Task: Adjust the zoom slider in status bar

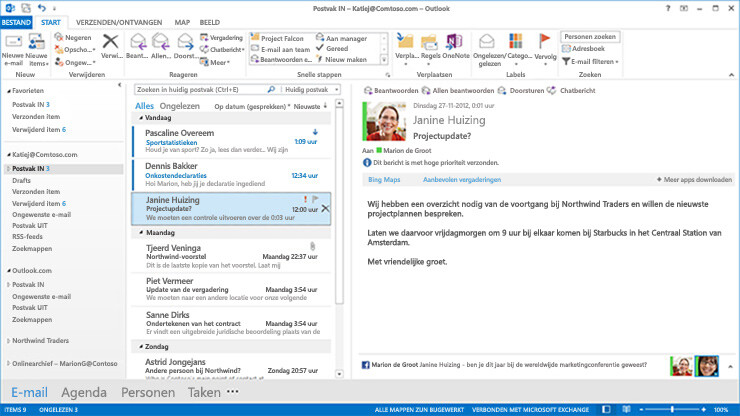Action: click(672, 409)
